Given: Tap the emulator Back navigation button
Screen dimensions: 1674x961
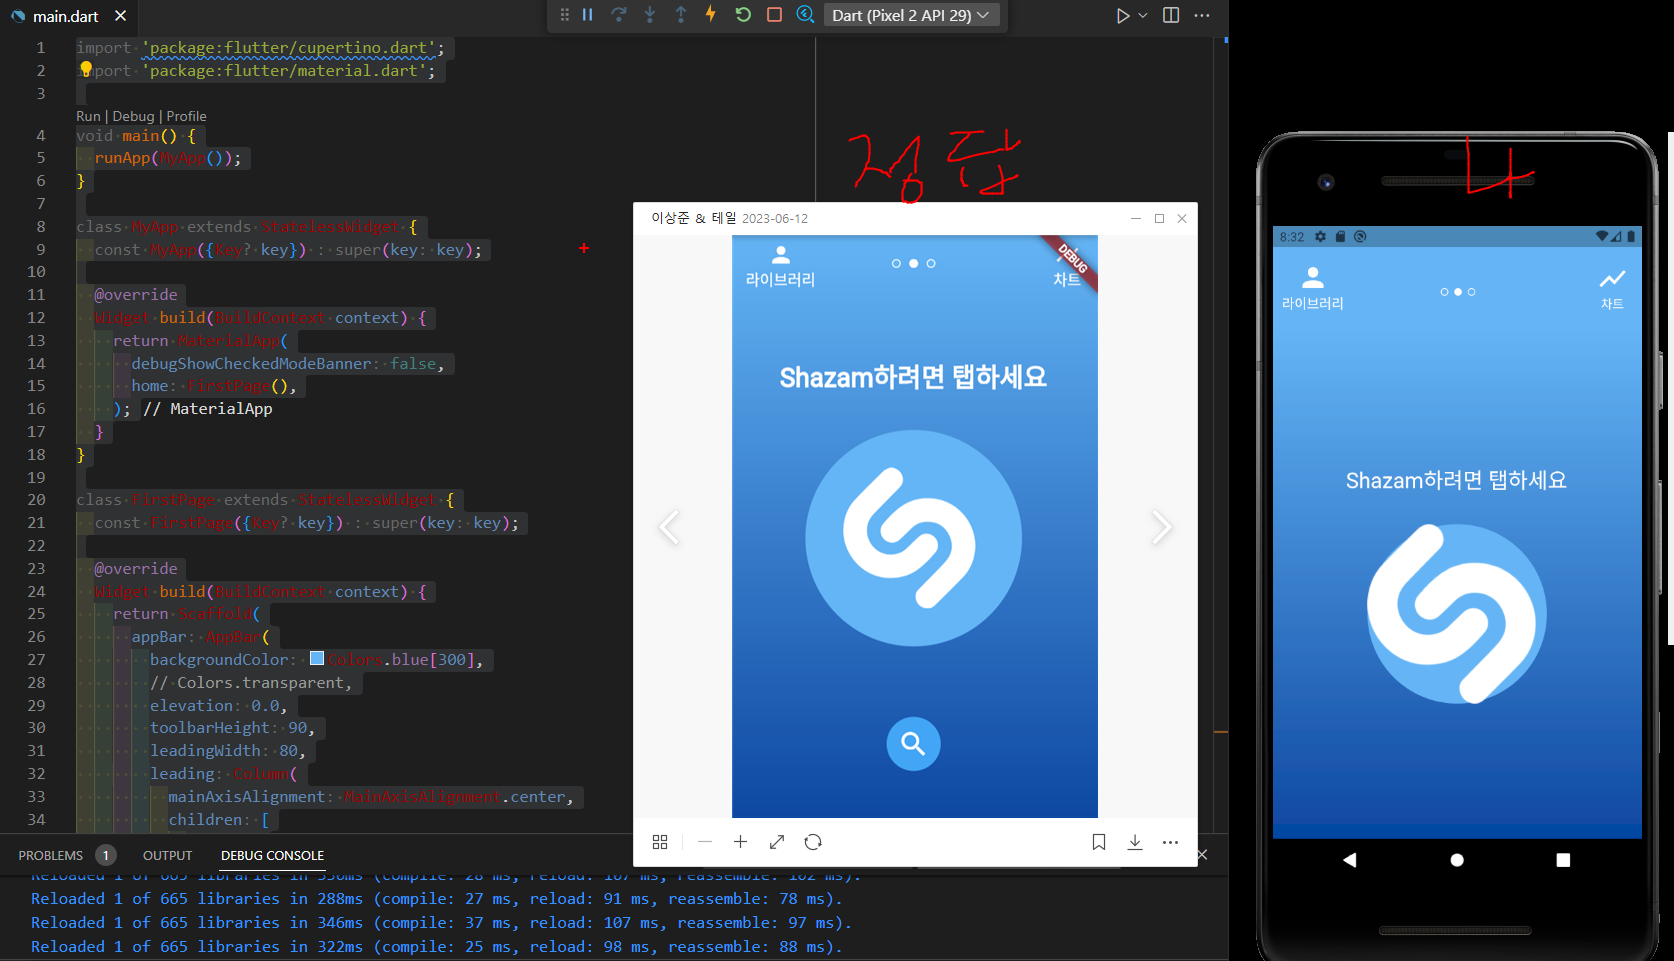Looking at the screenshot, I should pyautogui.click(x=1349, y=860).
